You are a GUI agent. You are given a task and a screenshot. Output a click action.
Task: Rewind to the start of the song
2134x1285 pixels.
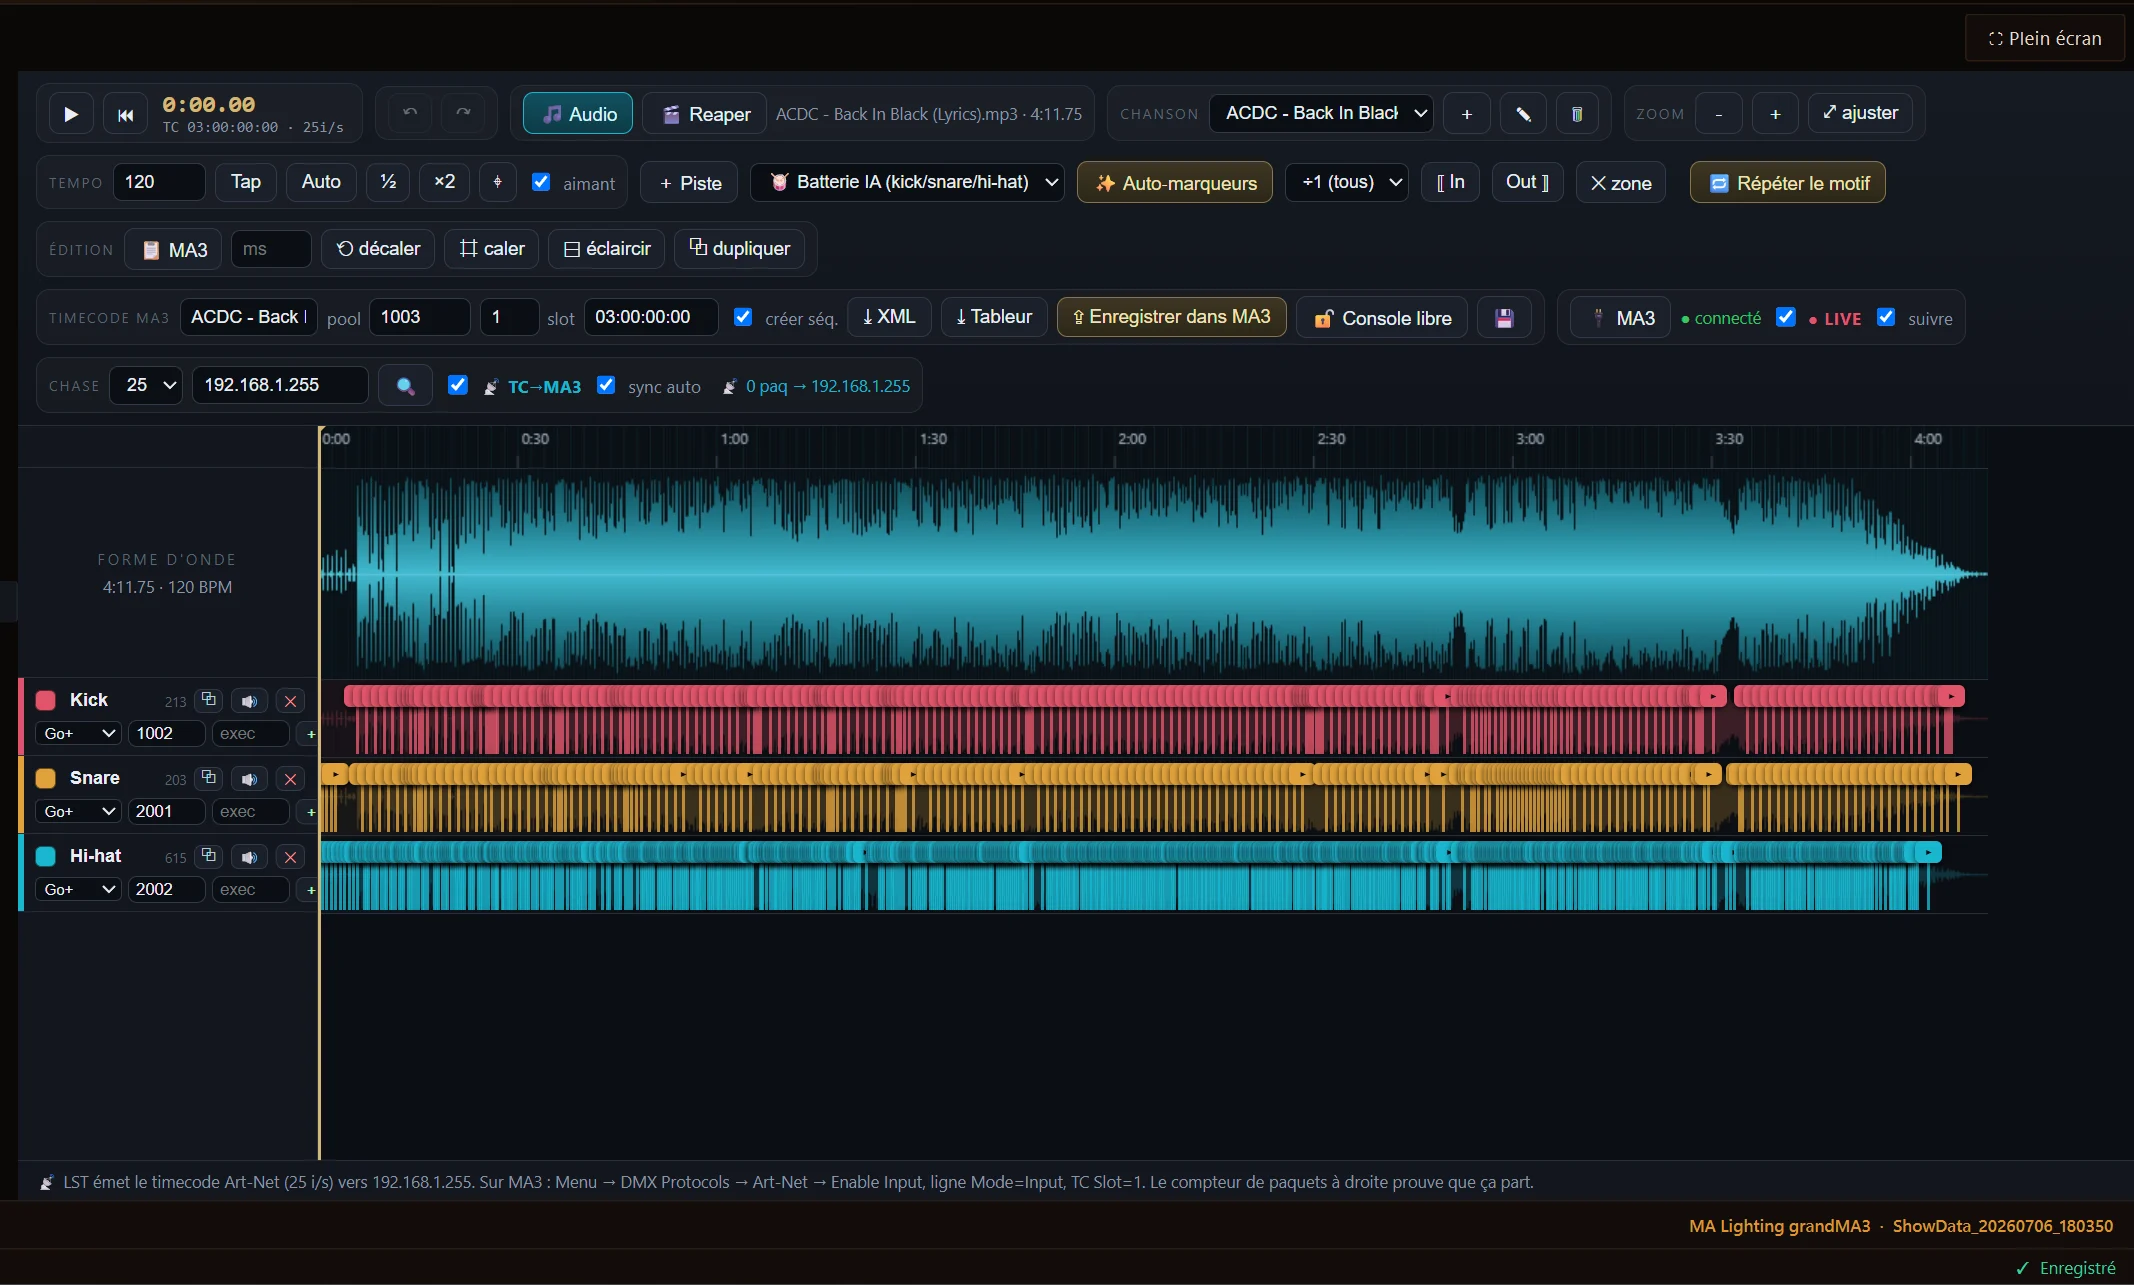tap(126, 114)
